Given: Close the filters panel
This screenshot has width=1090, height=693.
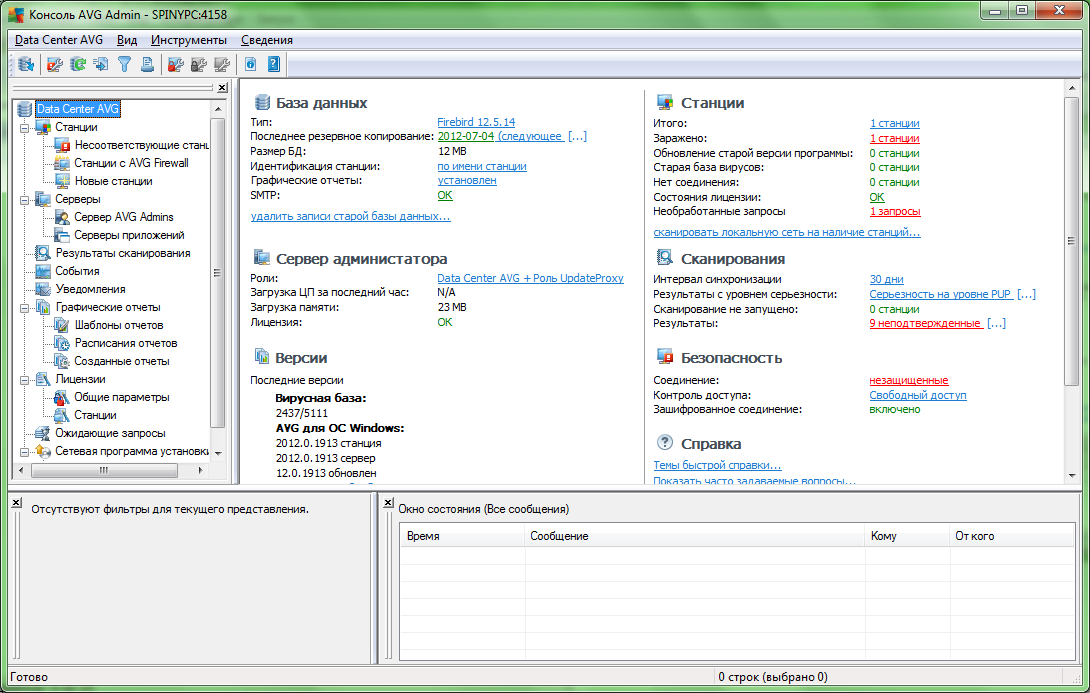Looking at the screenshot, I should 16,502.
